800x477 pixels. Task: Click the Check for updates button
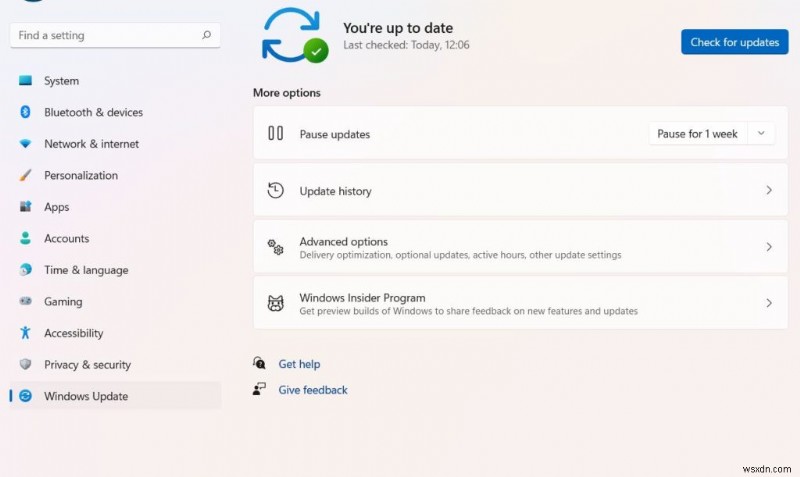(x=735, y=42)
